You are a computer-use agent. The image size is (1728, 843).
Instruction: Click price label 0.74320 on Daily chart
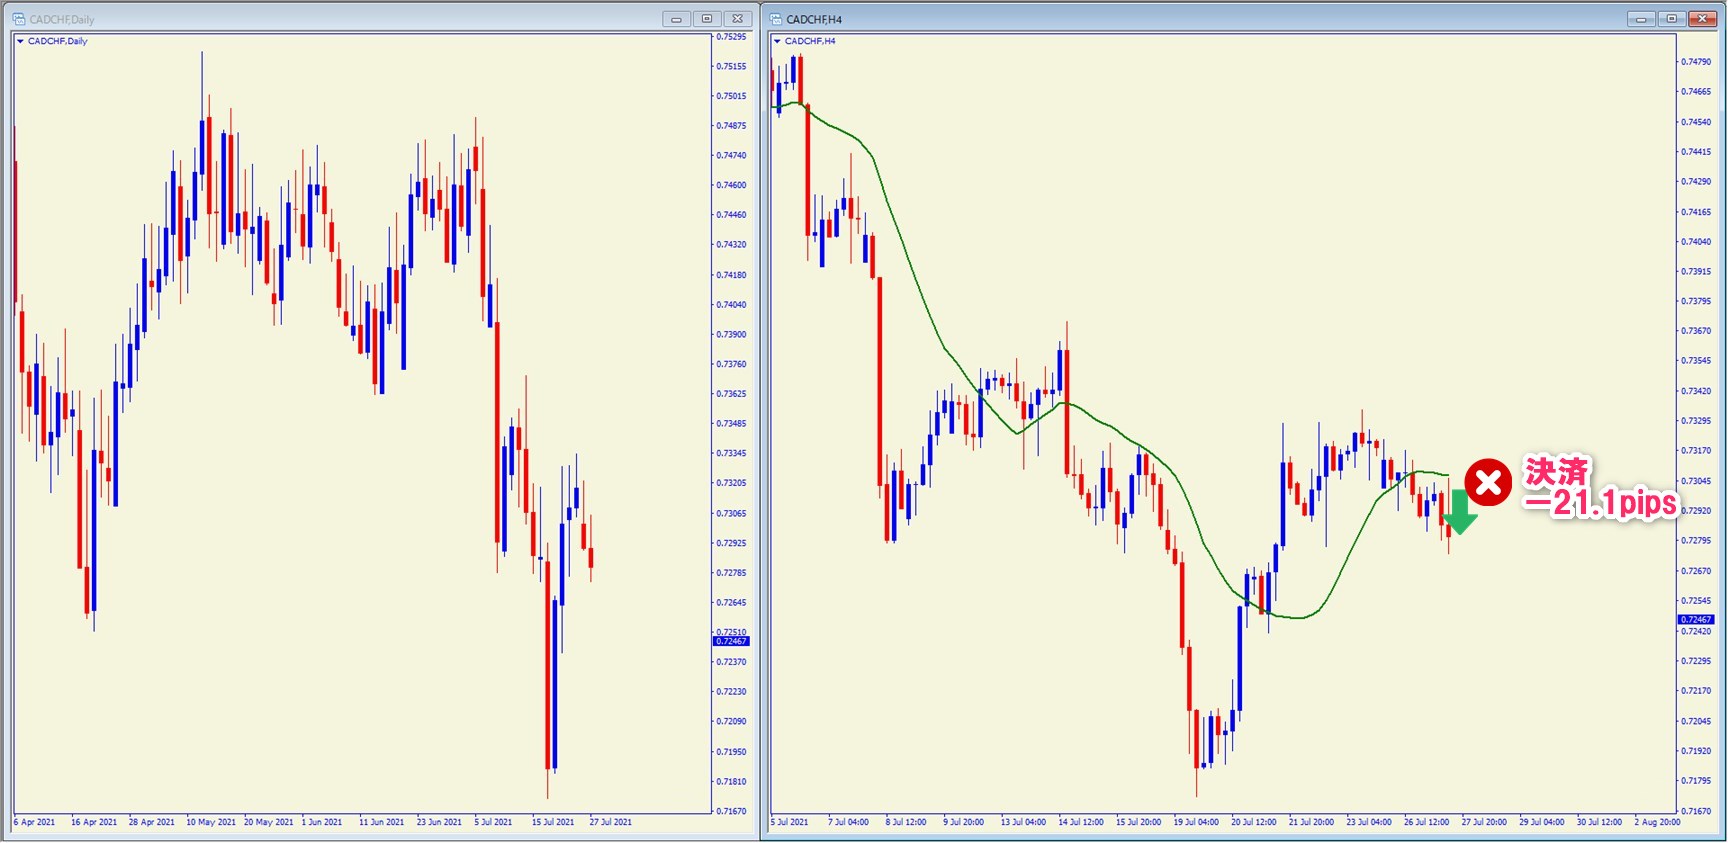[731, 244]
